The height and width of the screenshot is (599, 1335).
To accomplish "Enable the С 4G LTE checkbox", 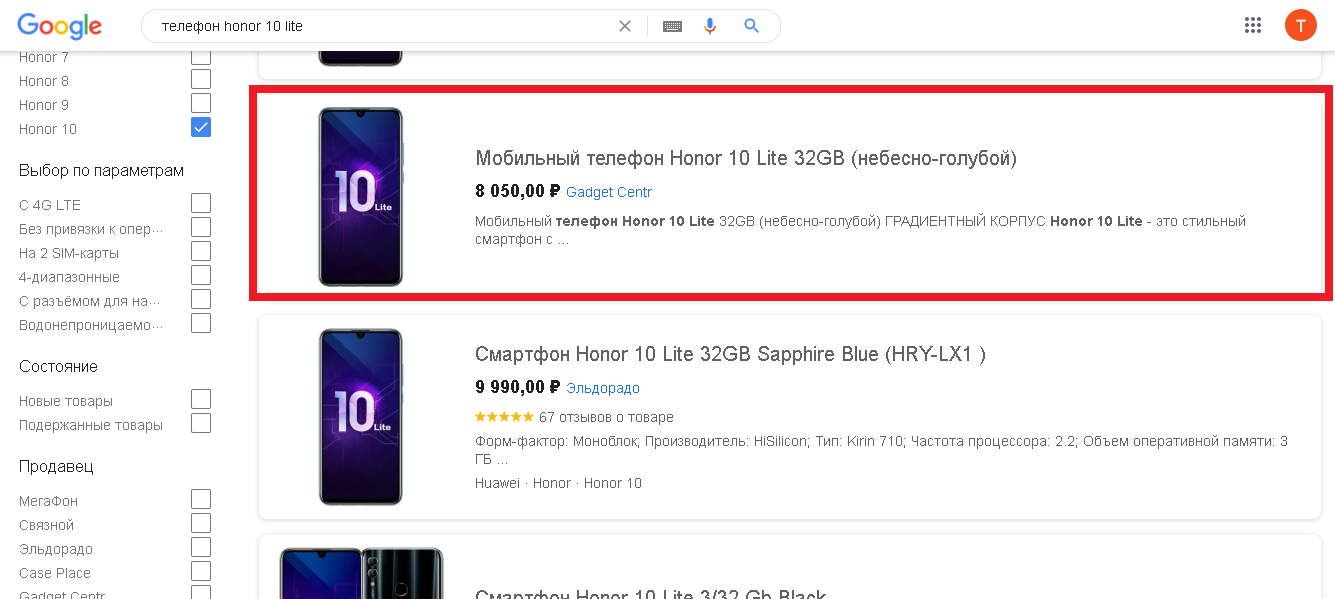I will [x=201, y=204].
